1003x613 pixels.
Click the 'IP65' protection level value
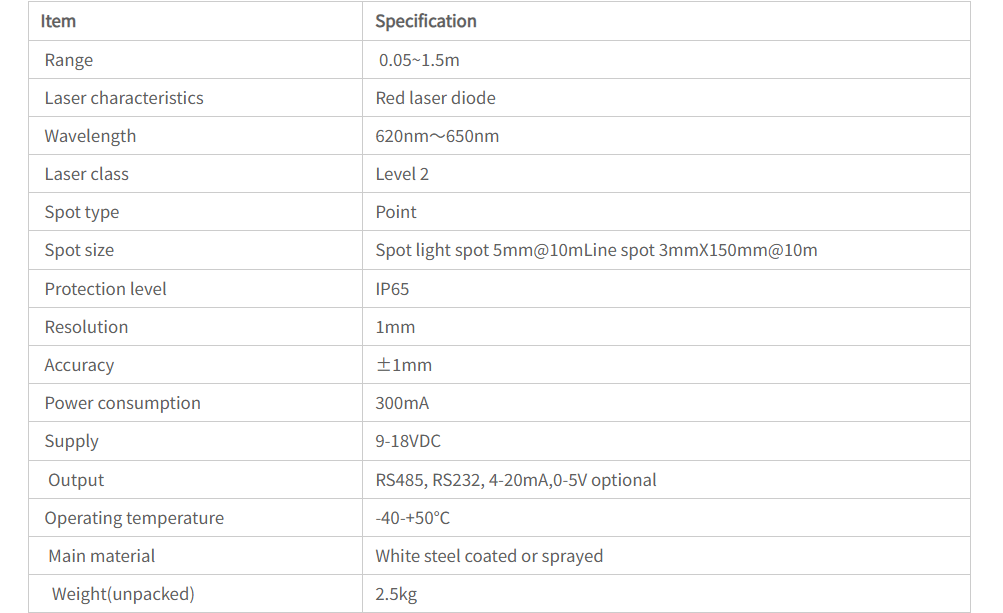tap(392, 289)
